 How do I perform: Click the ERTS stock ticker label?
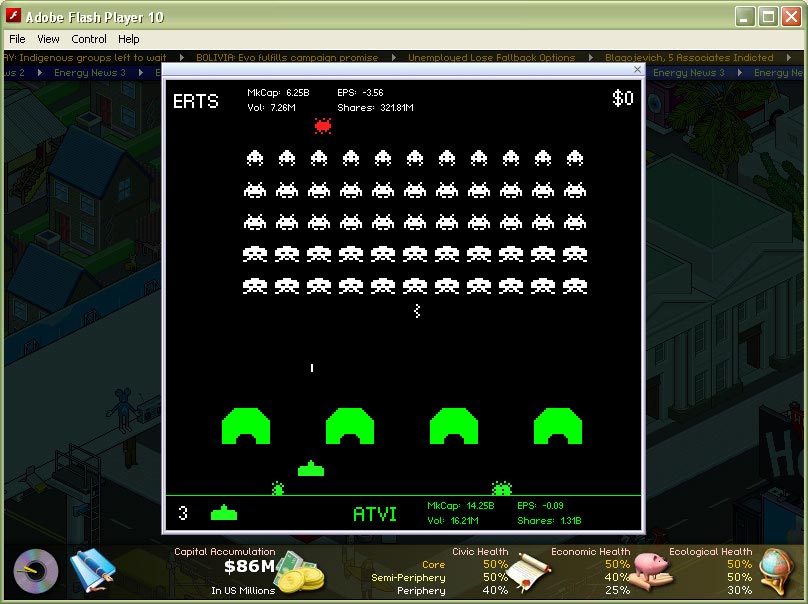click(195, 101)
